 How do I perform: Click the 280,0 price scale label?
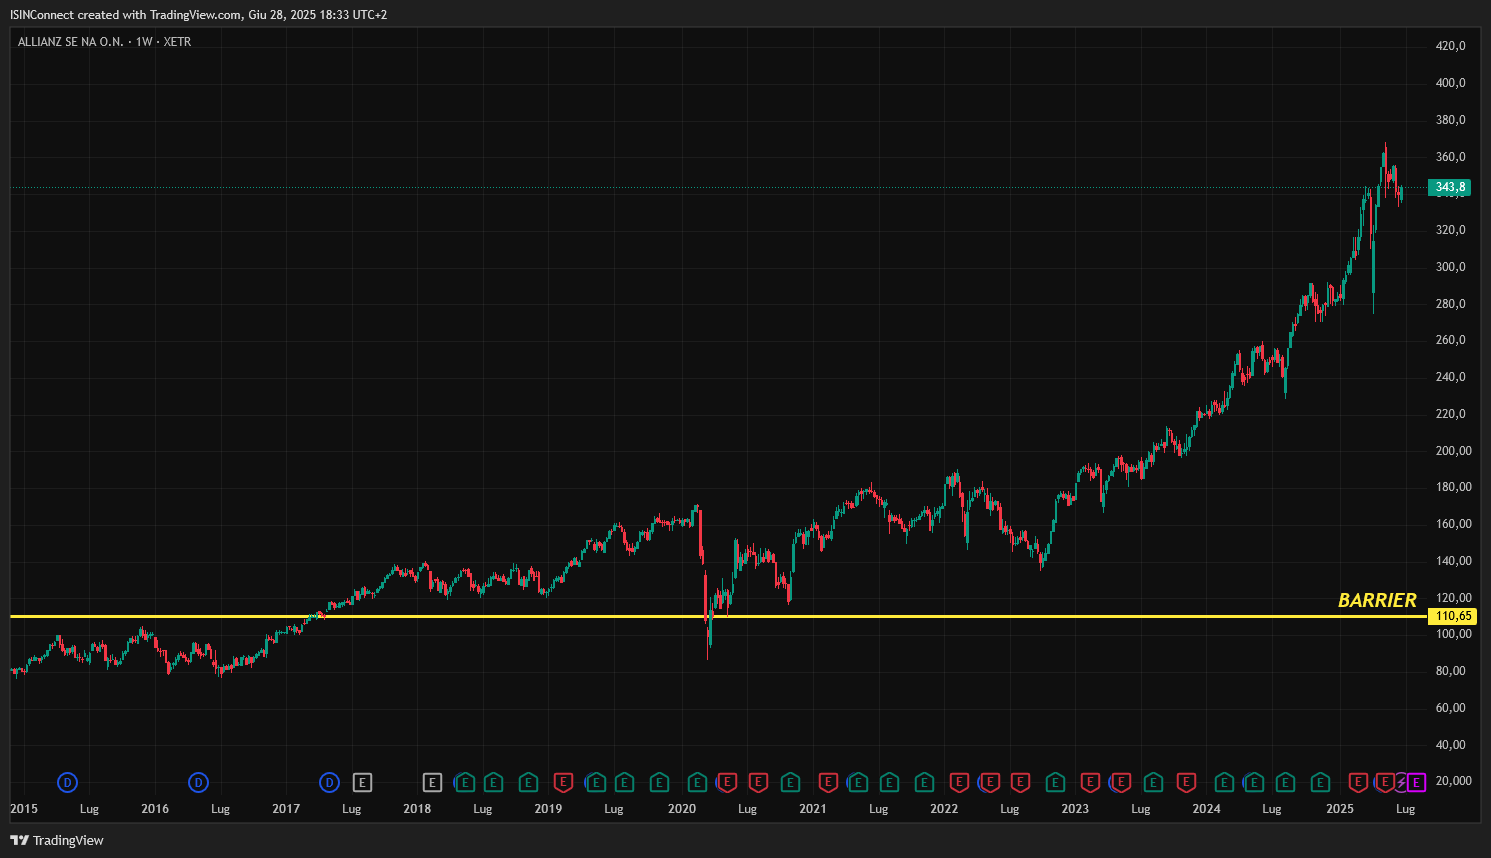(1451, 304)
